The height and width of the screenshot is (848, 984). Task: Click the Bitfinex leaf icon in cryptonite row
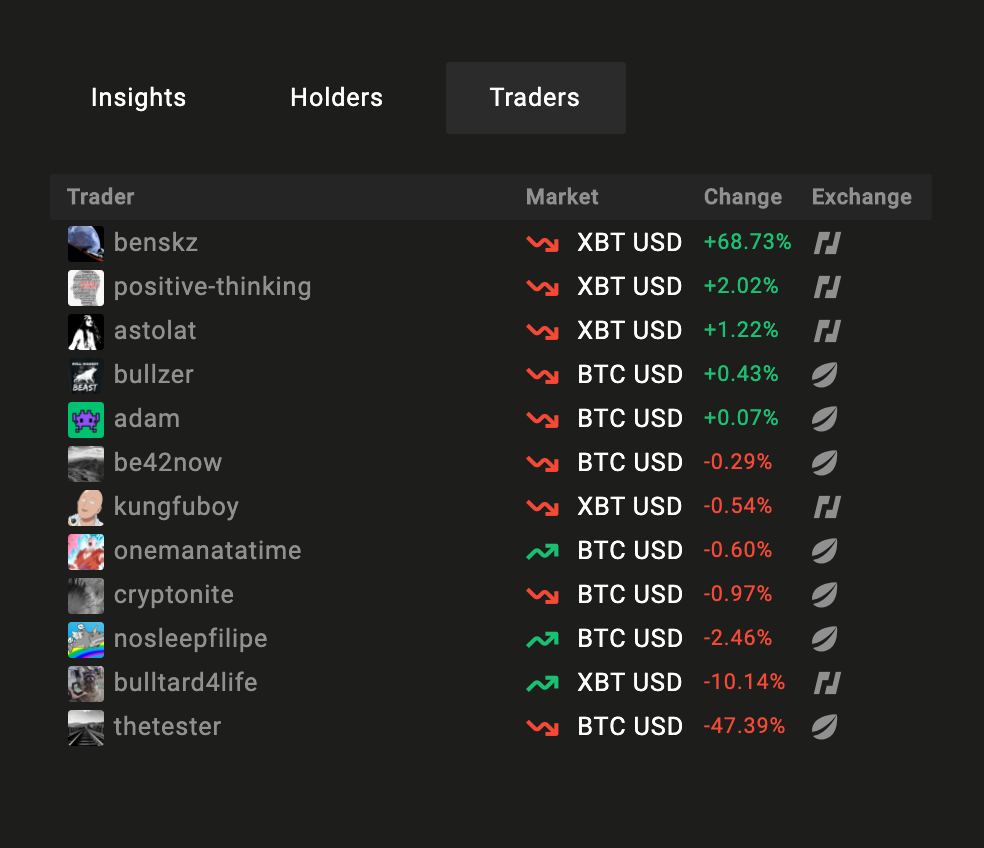(x=824, y=594)
